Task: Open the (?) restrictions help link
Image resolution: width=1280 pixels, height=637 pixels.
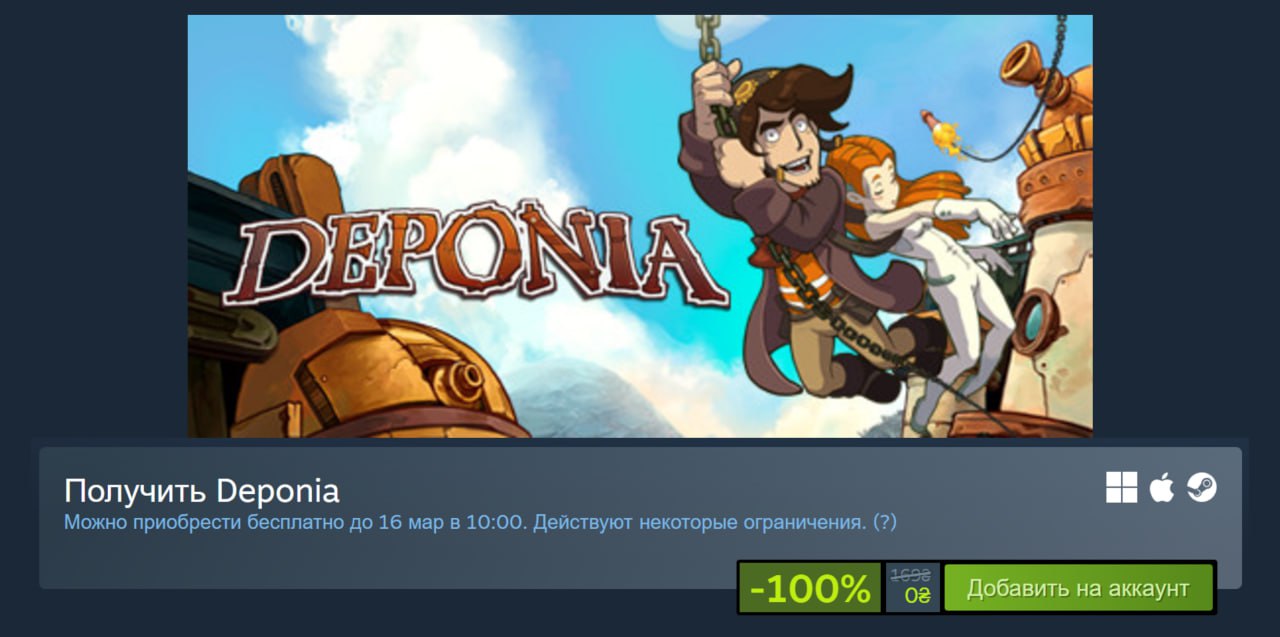Action: point(884,522)
